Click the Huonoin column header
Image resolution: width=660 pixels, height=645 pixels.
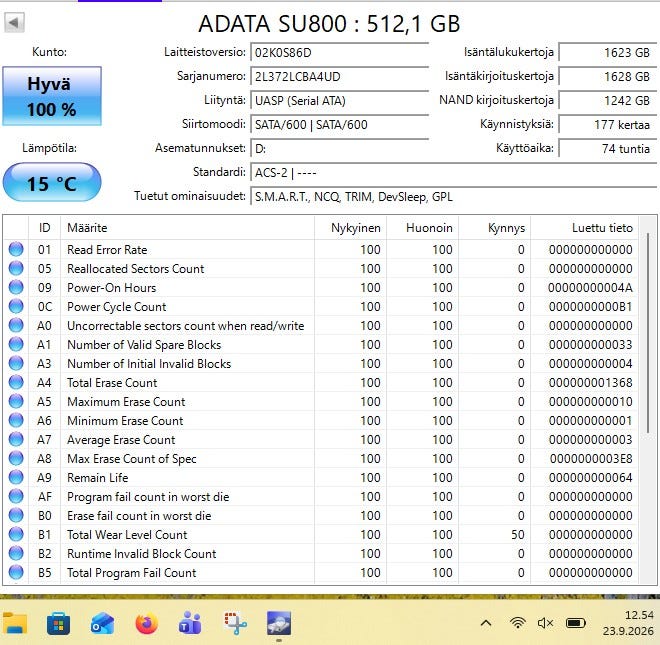(x=423, y=228)
